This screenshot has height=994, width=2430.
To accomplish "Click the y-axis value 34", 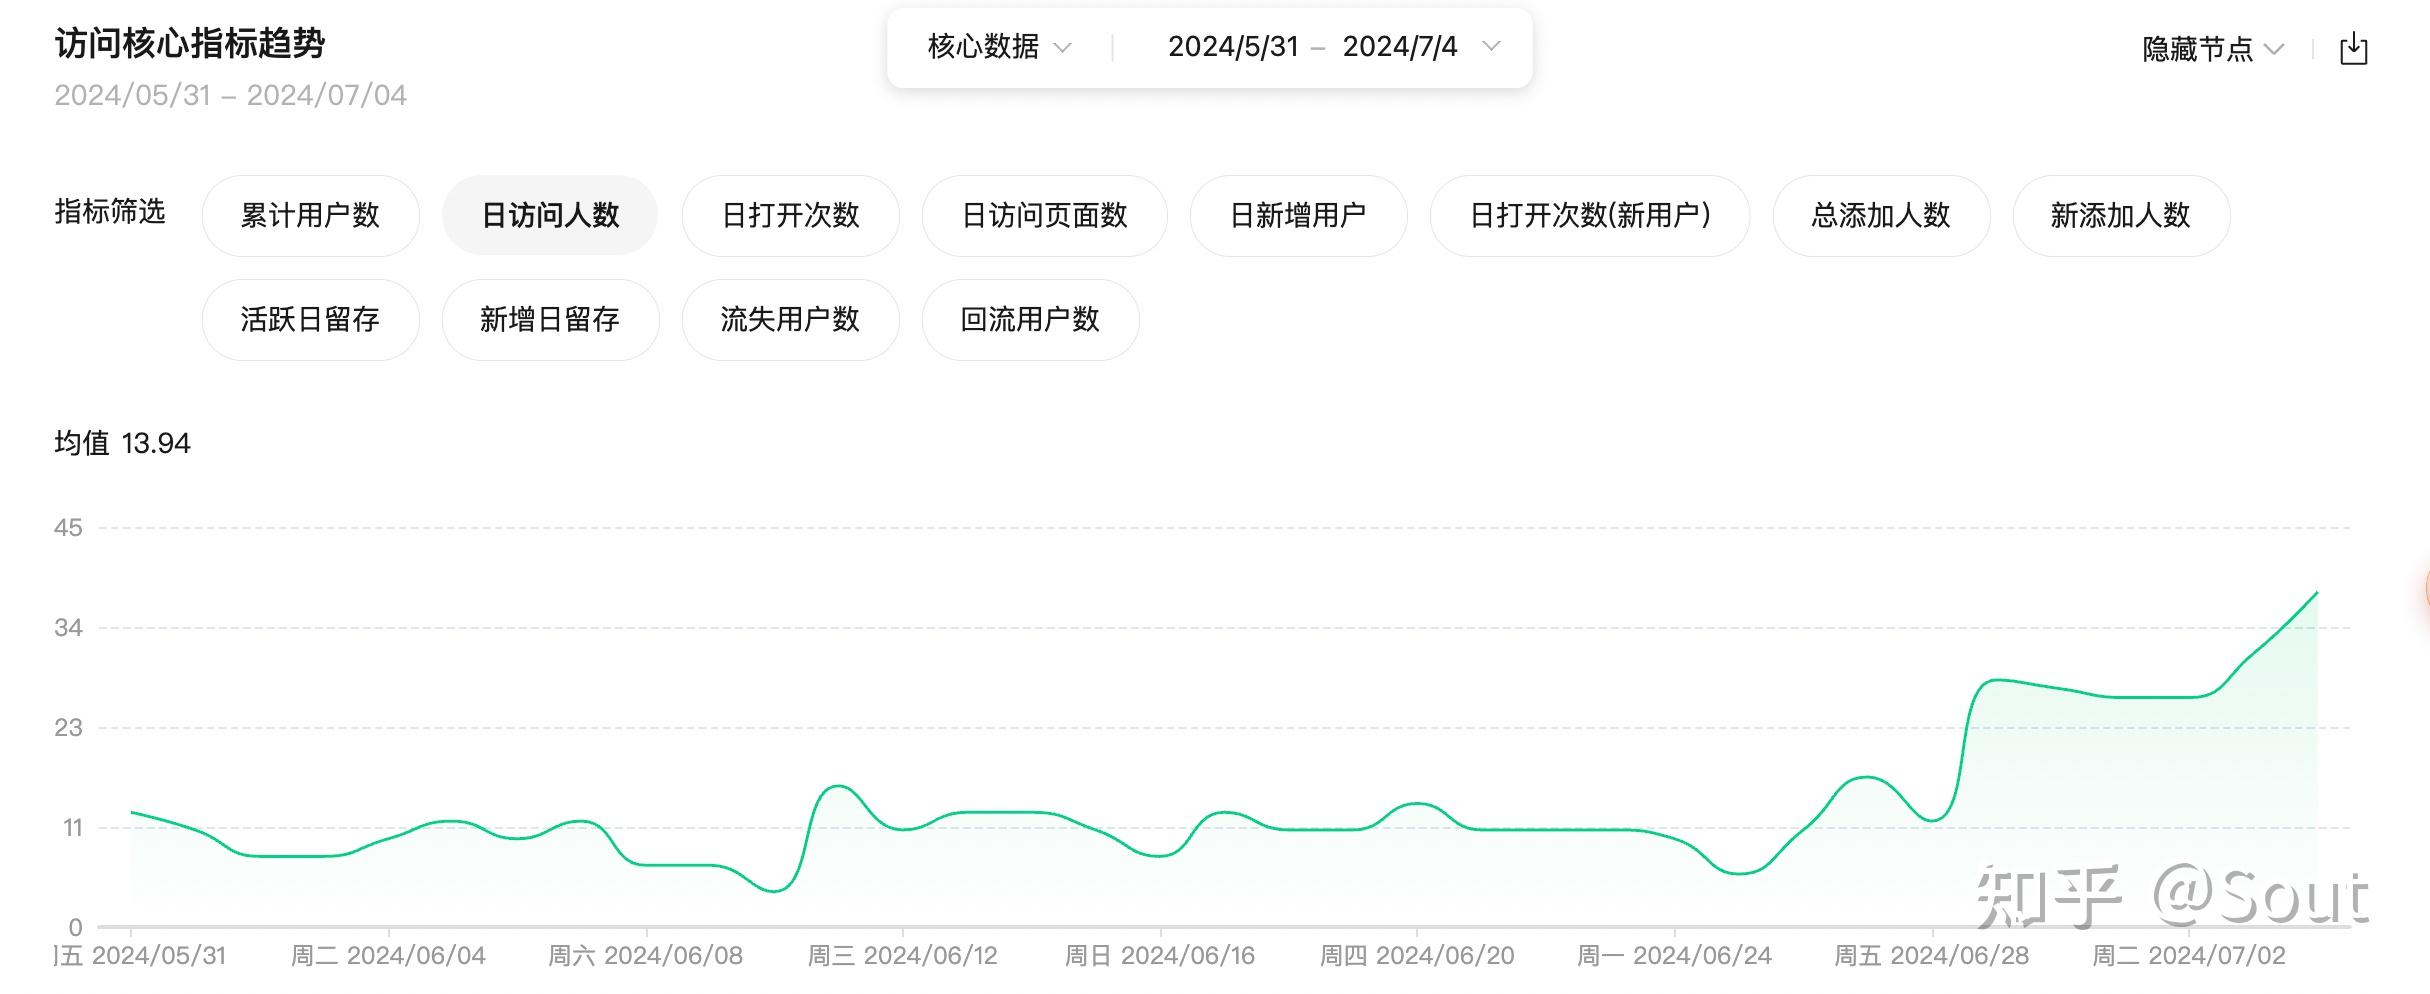I will click(68, 628).
